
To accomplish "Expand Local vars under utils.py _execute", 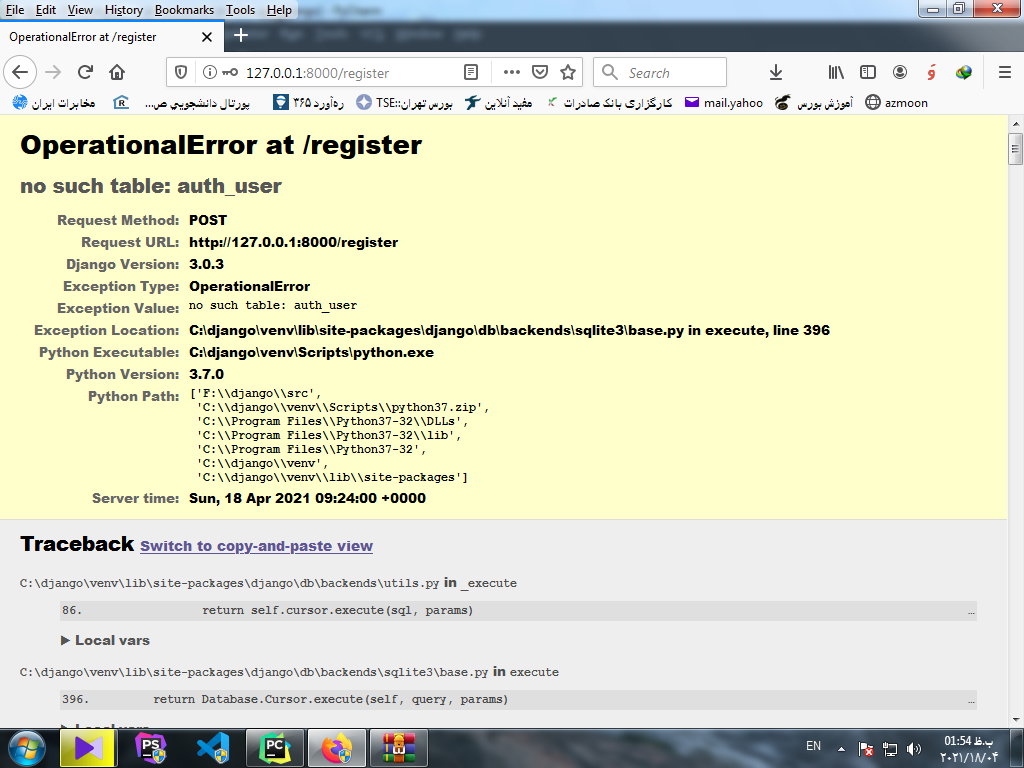I will (105, 640).
